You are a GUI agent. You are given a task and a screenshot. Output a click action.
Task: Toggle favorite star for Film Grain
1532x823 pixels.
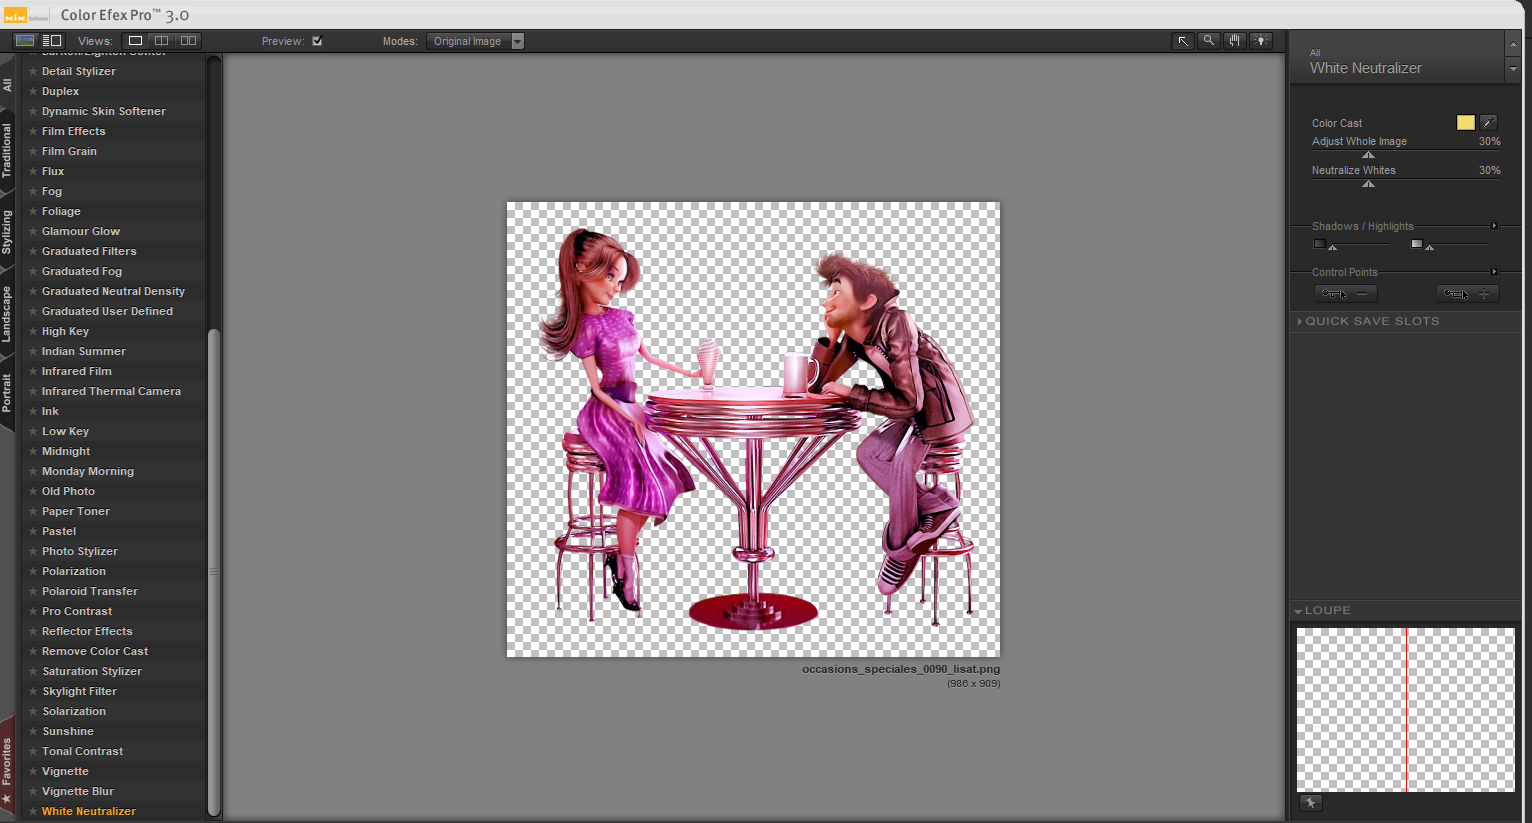(x=33, y=151)
